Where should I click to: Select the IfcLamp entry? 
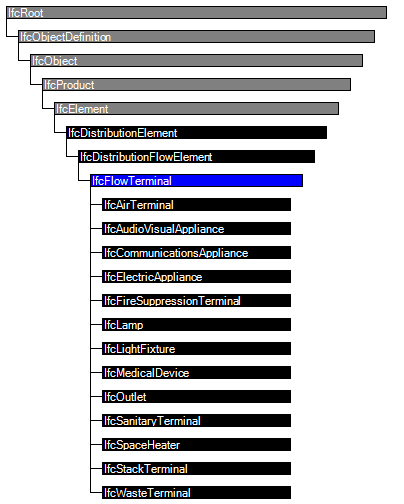point(196,325)
